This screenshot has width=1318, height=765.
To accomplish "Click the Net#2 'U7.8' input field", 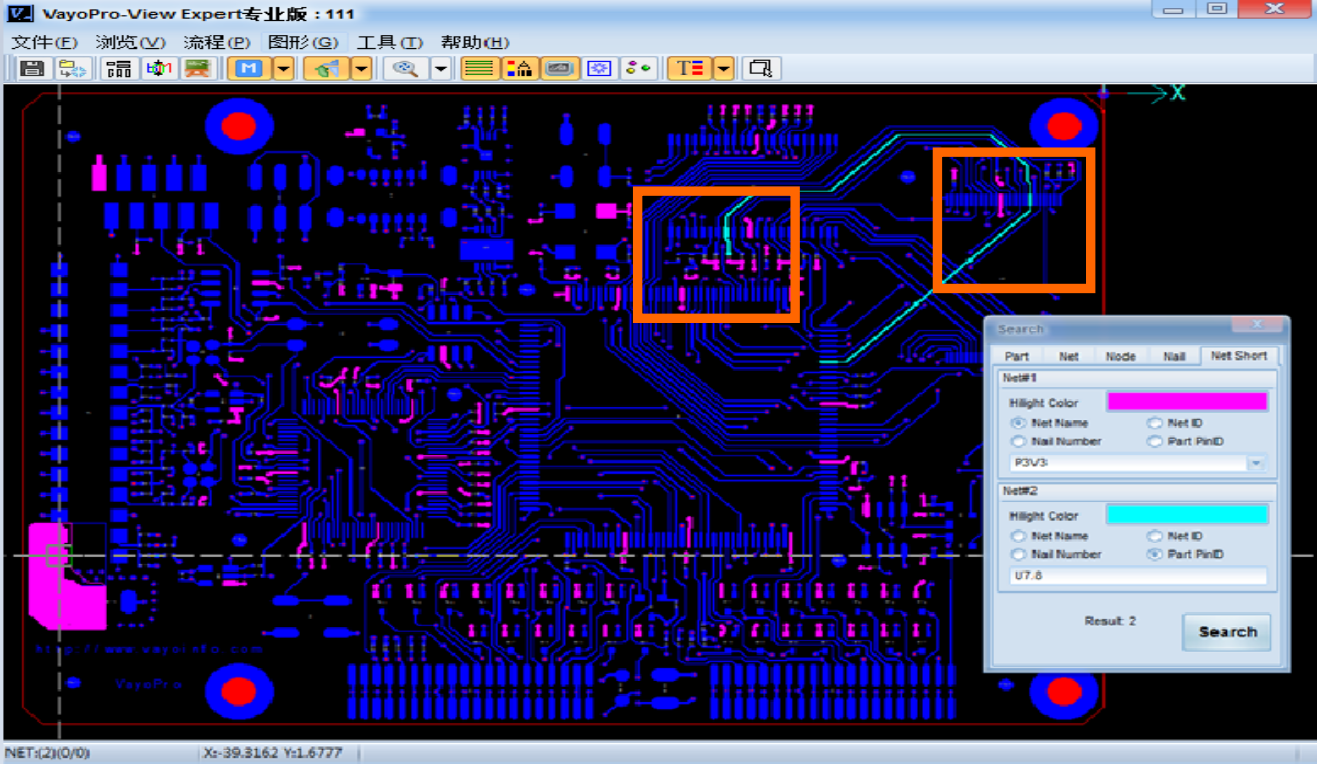I will point(1137,576).
